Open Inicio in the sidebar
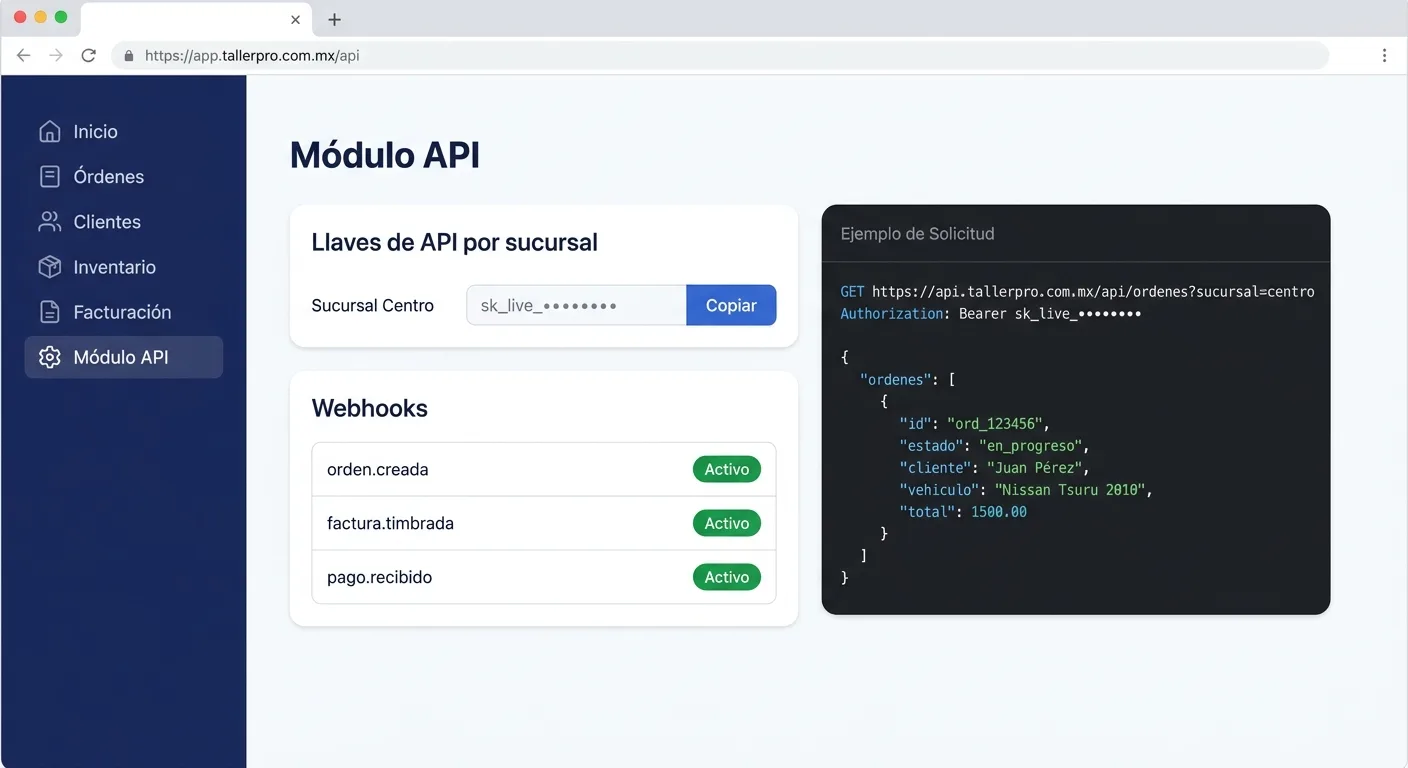 [124, 131]
